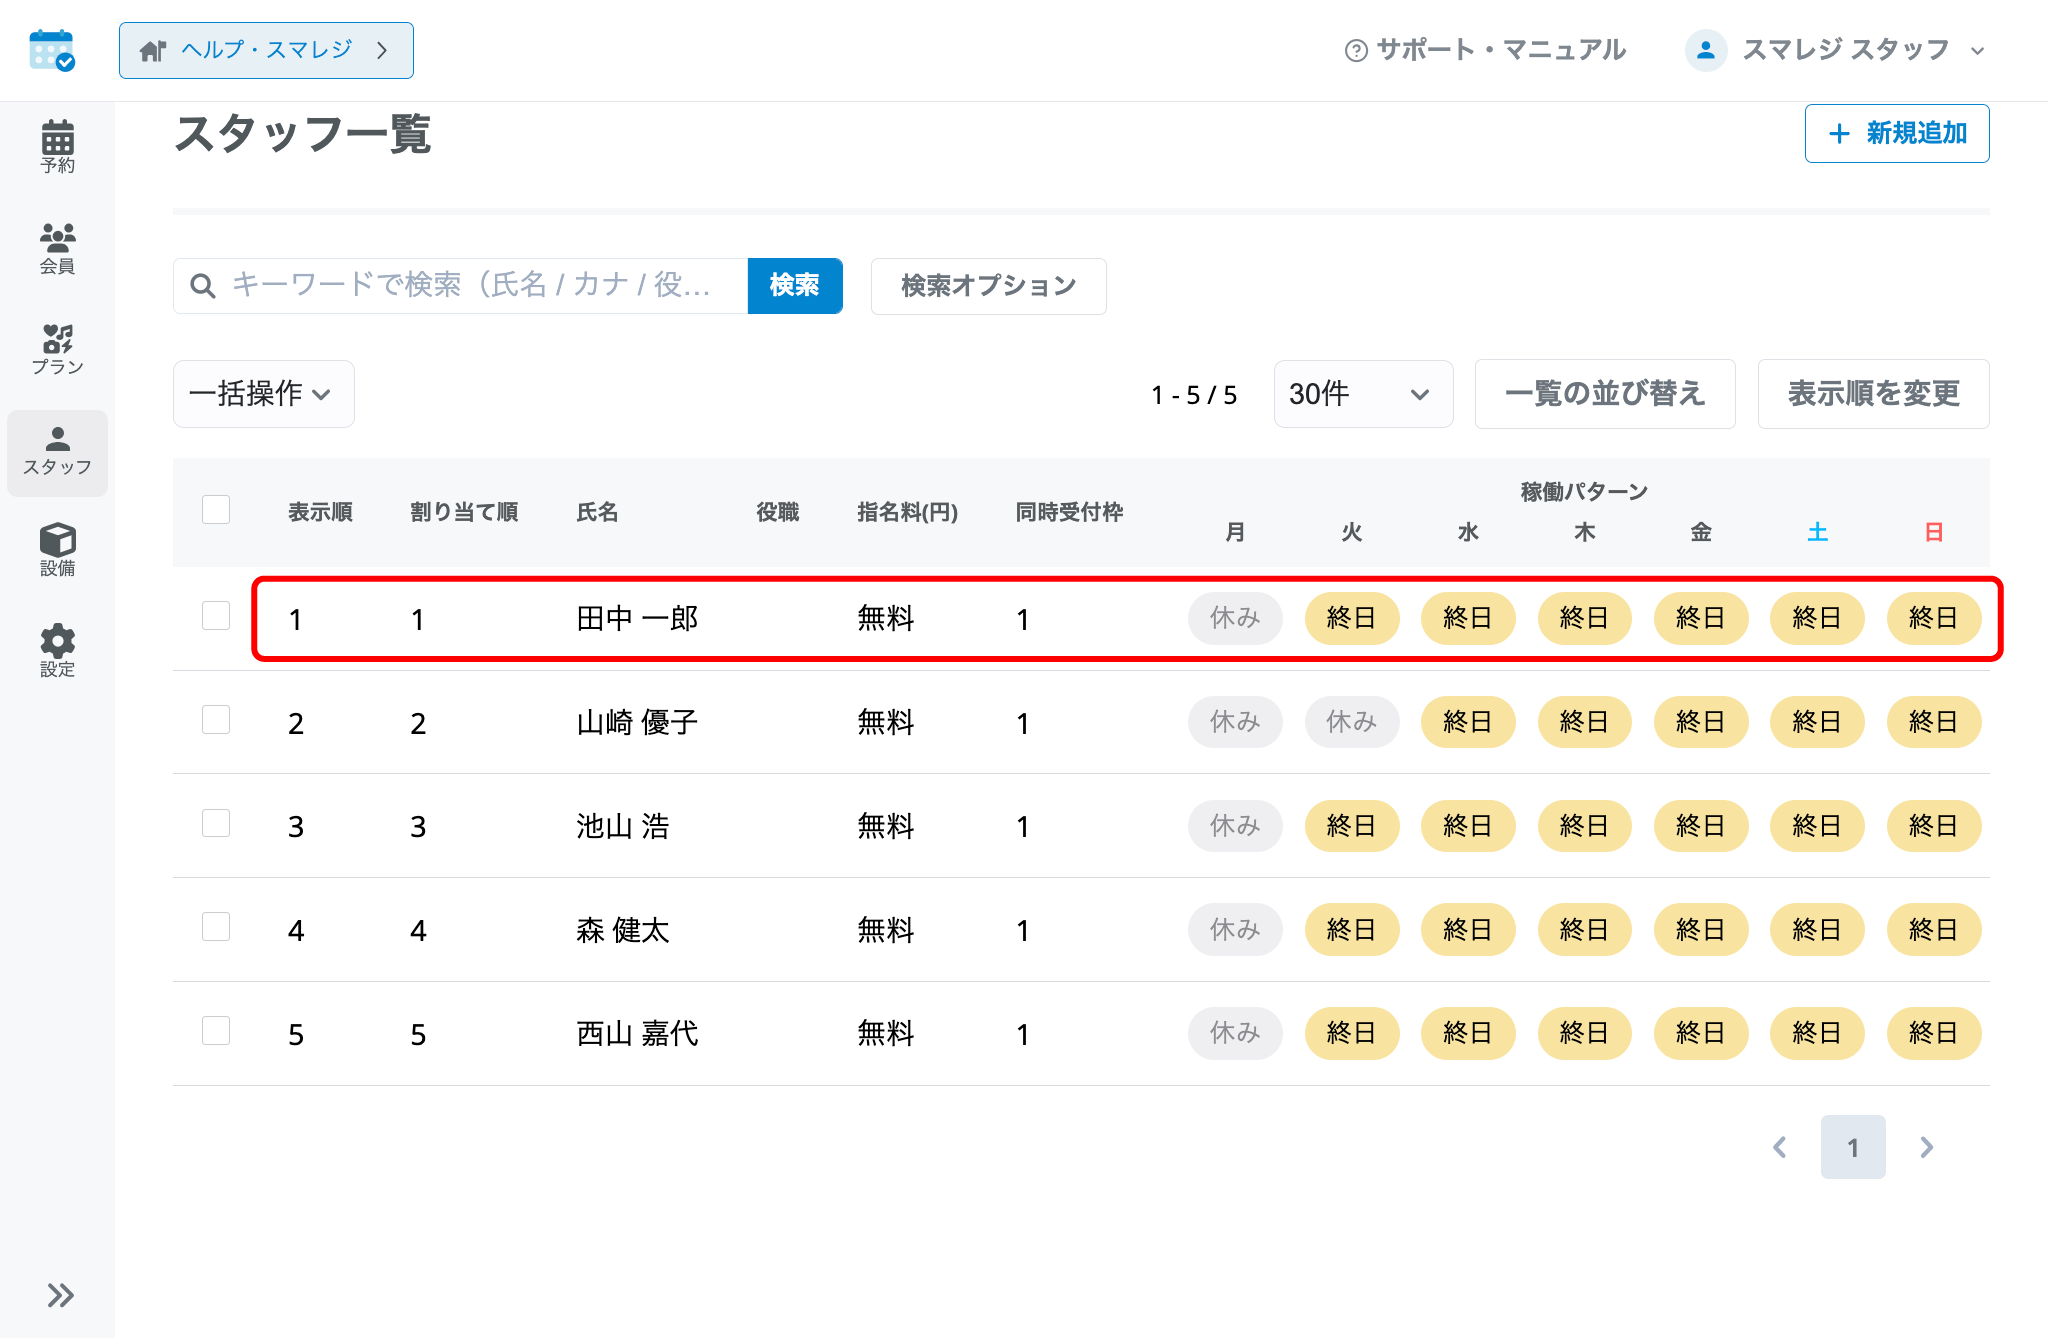Check the box for 西山 嘉代
The height and width of the screenshot is (1338, 2048).
(x=216, y=1030)
